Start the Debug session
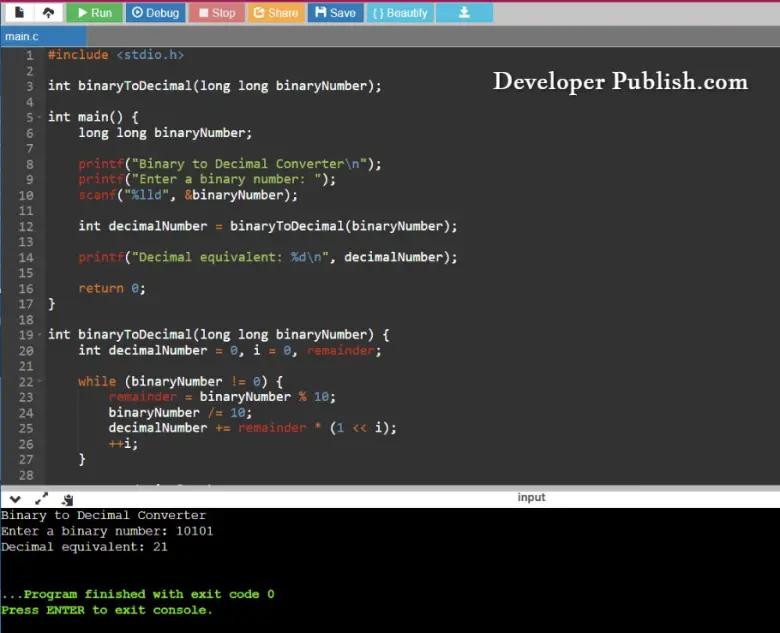 point(155,13)
